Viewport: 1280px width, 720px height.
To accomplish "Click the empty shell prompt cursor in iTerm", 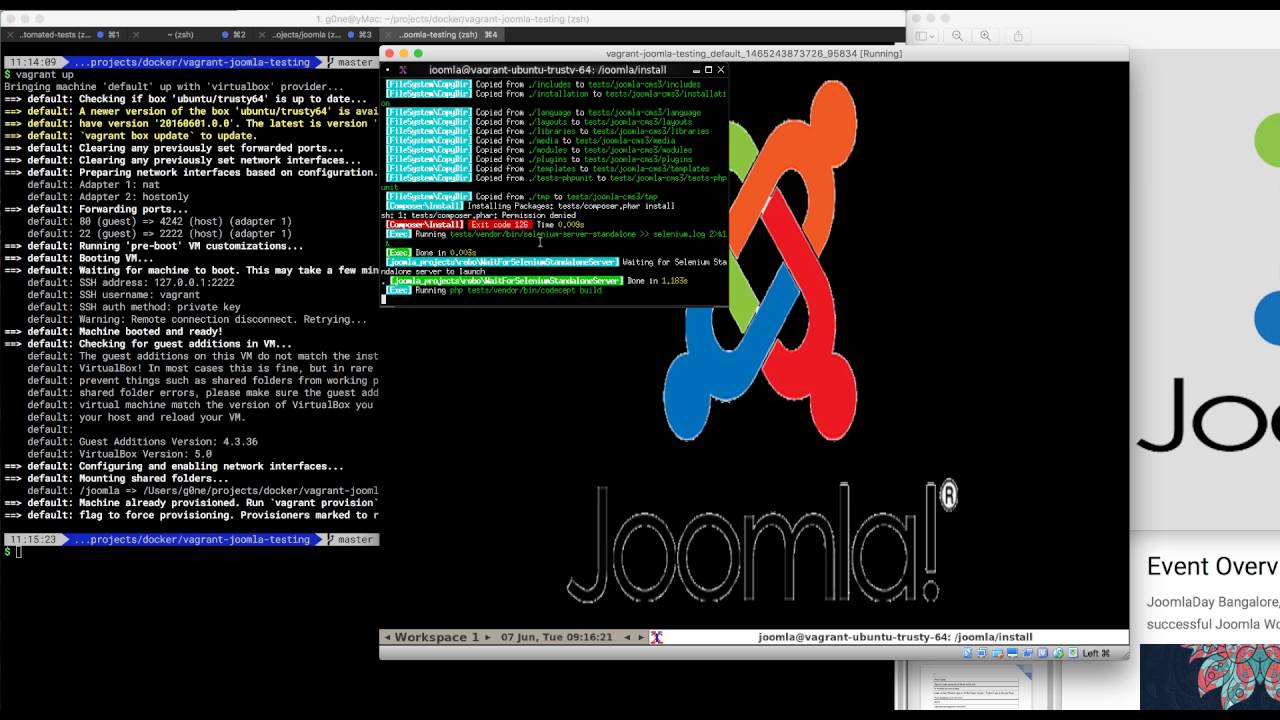I will (x=18, y=552).
